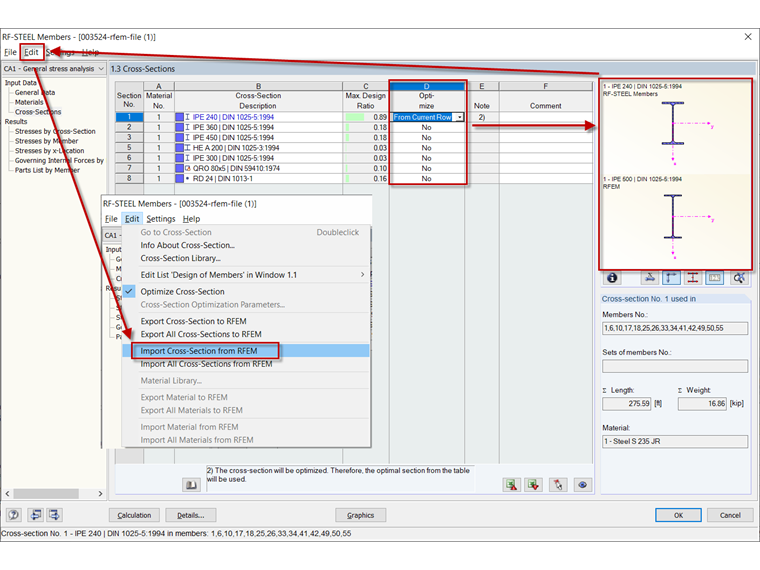
Task: Click the I-section icon of HE A 200 row
Action: [188, 148]
